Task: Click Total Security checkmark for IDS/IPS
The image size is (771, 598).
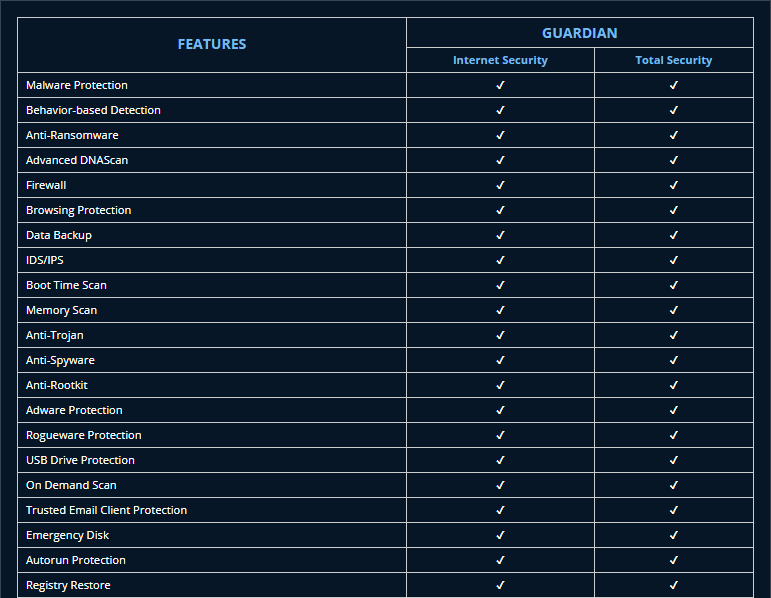Action: (674, 260)
